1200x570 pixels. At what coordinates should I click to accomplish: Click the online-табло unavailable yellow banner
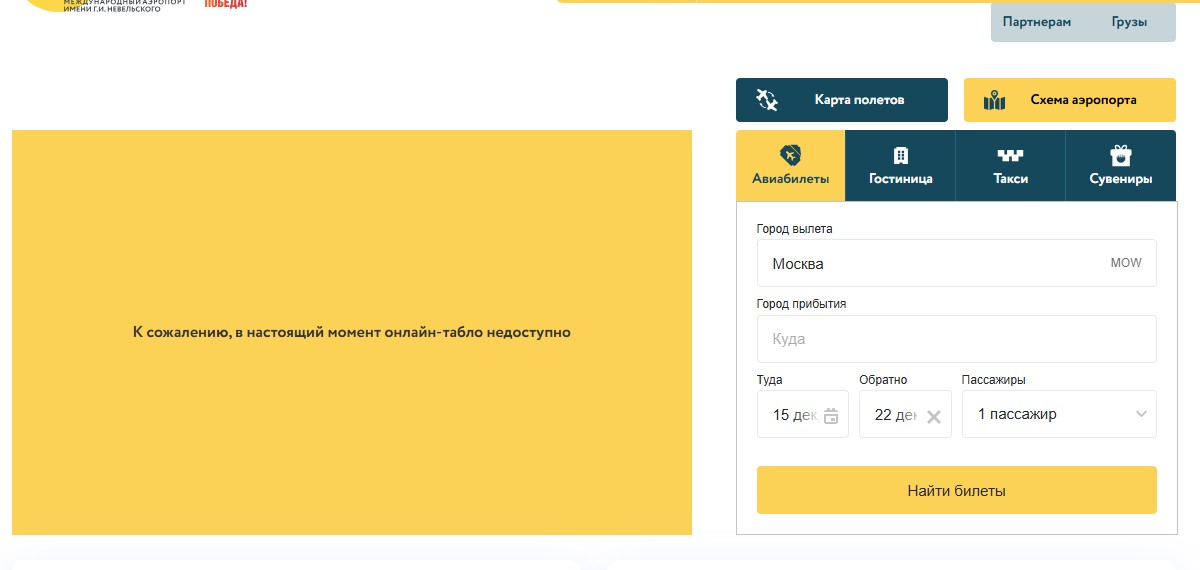pos(351,332)
